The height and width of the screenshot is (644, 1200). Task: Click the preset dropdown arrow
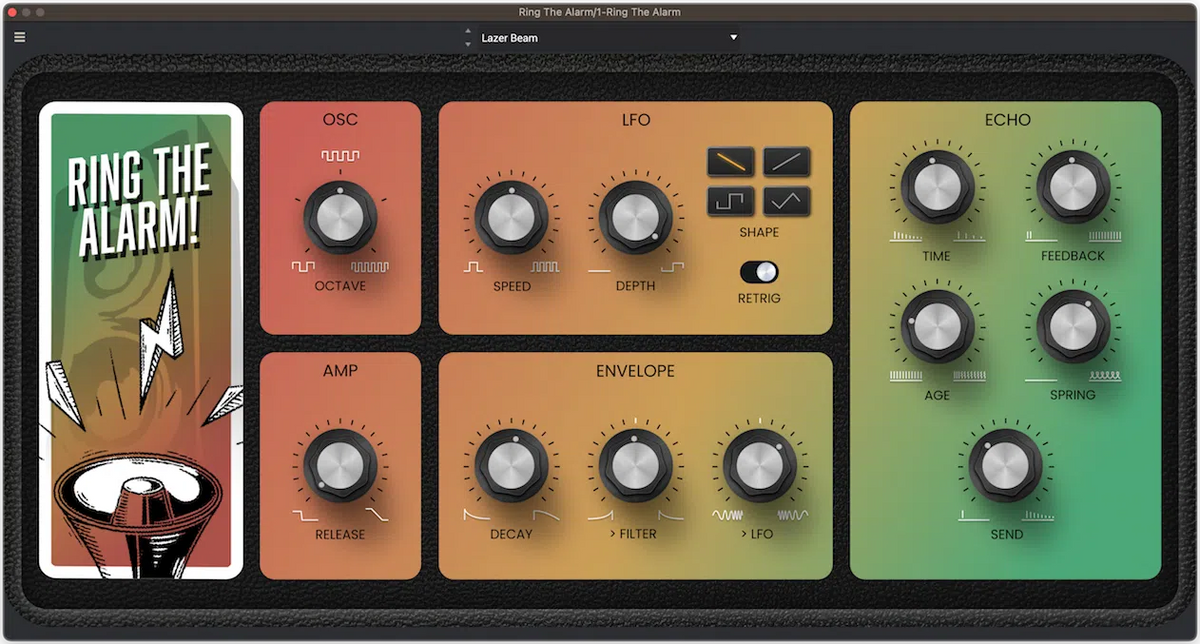tap(733, 38)
